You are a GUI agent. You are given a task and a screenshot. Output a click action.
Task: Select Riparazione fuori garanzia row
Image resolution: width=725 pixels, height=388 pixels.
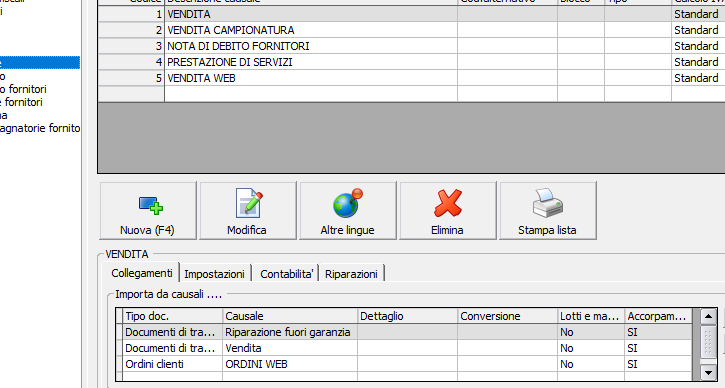(404, 332)
